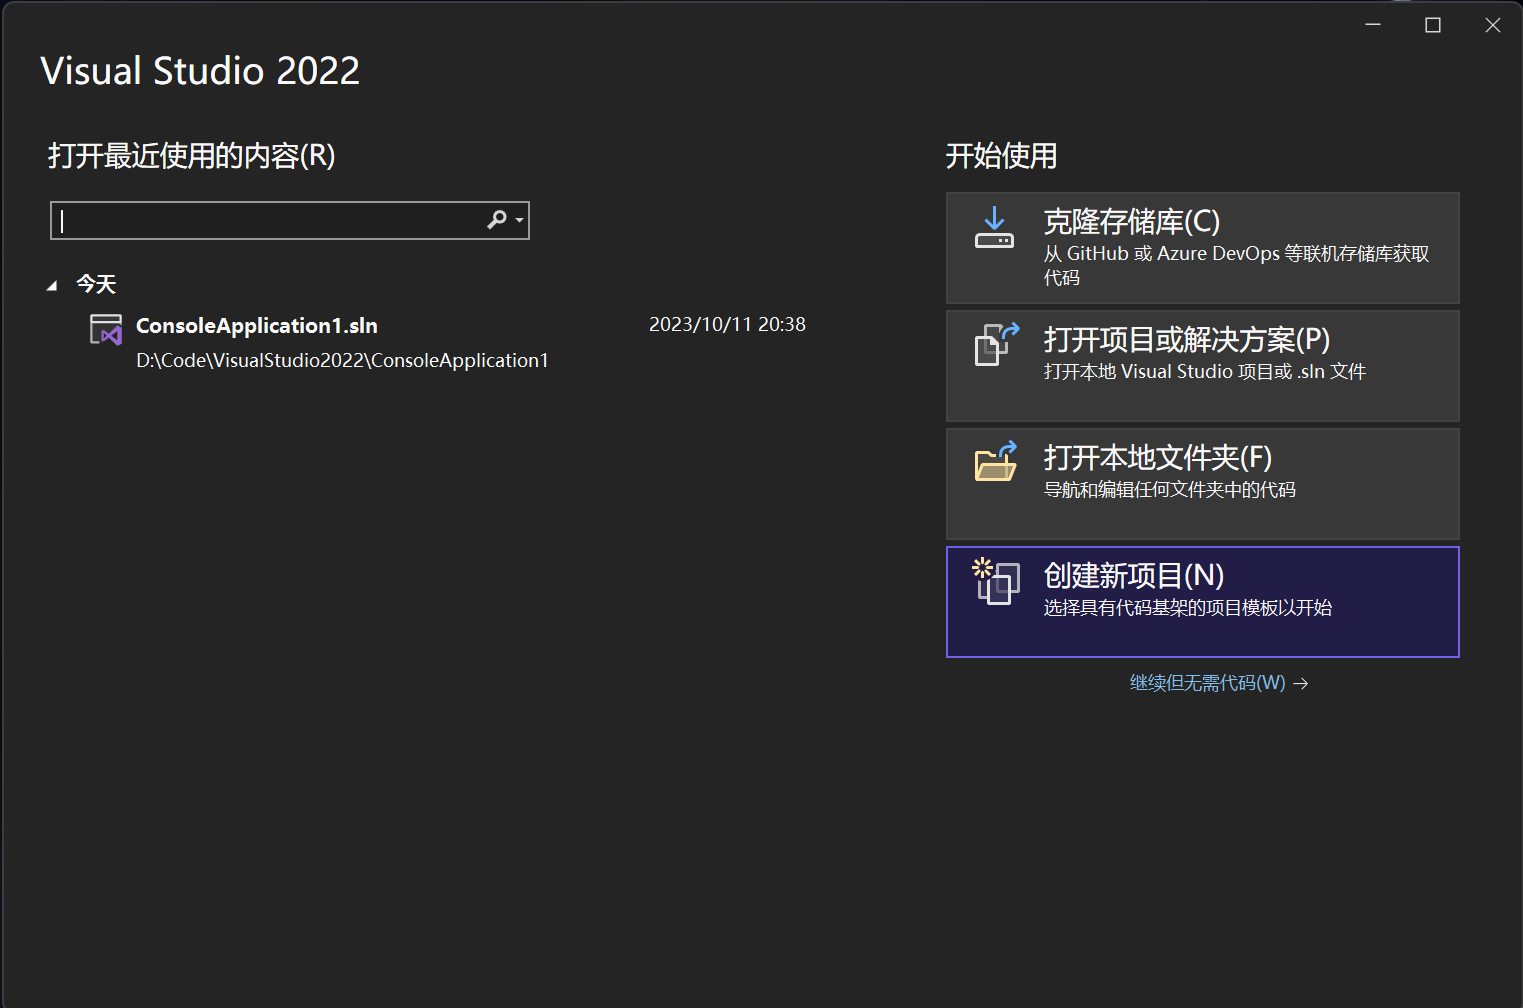Open ConsoleApplication1.sln from recent list
The image size is (1523, 1008).
click(256, 325)
